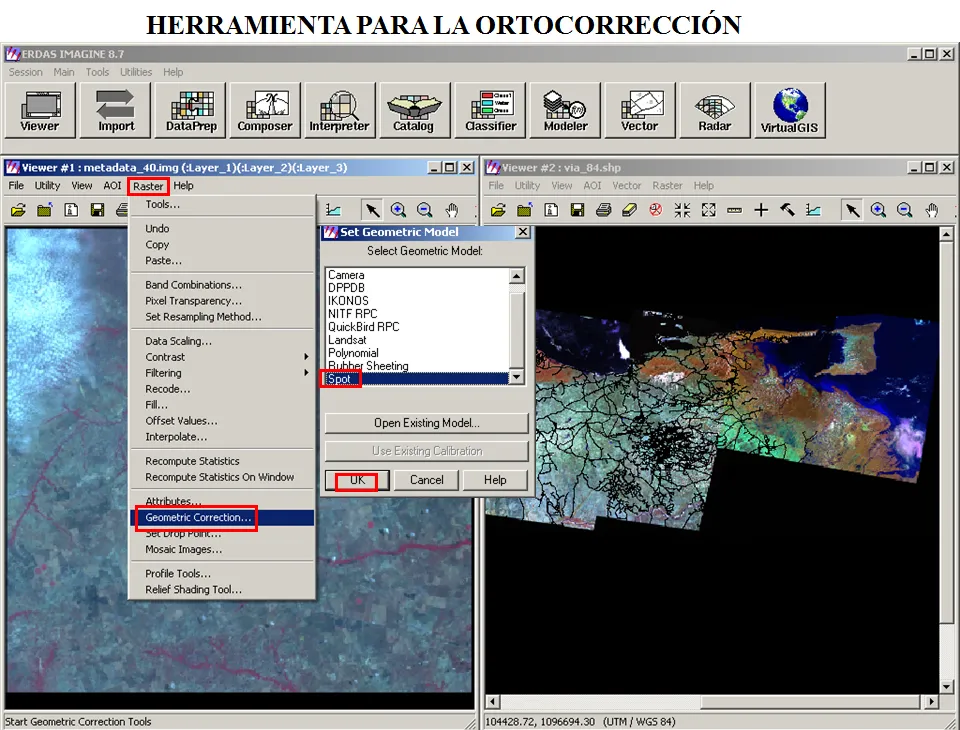Select Landsat in geometric model list
The height and width of the screenshot is (730, 960).
[417, 340]
